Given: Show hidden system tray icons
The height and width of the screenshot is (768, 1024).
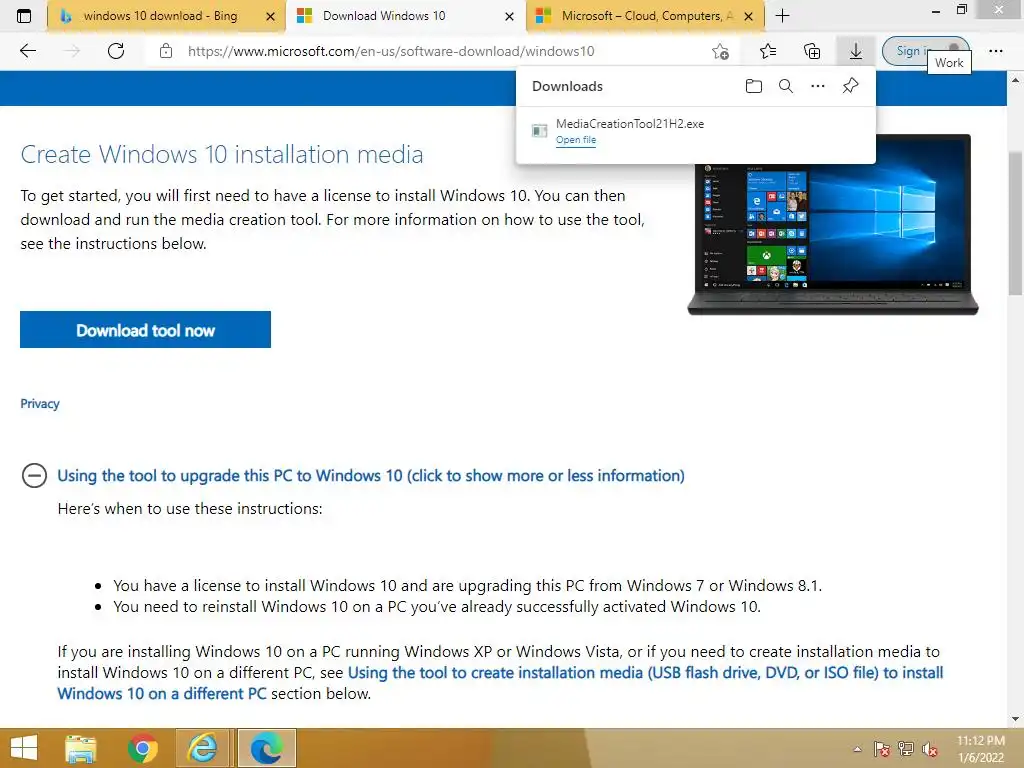Looking at the screenshot, I should click(x=857, y=749).
